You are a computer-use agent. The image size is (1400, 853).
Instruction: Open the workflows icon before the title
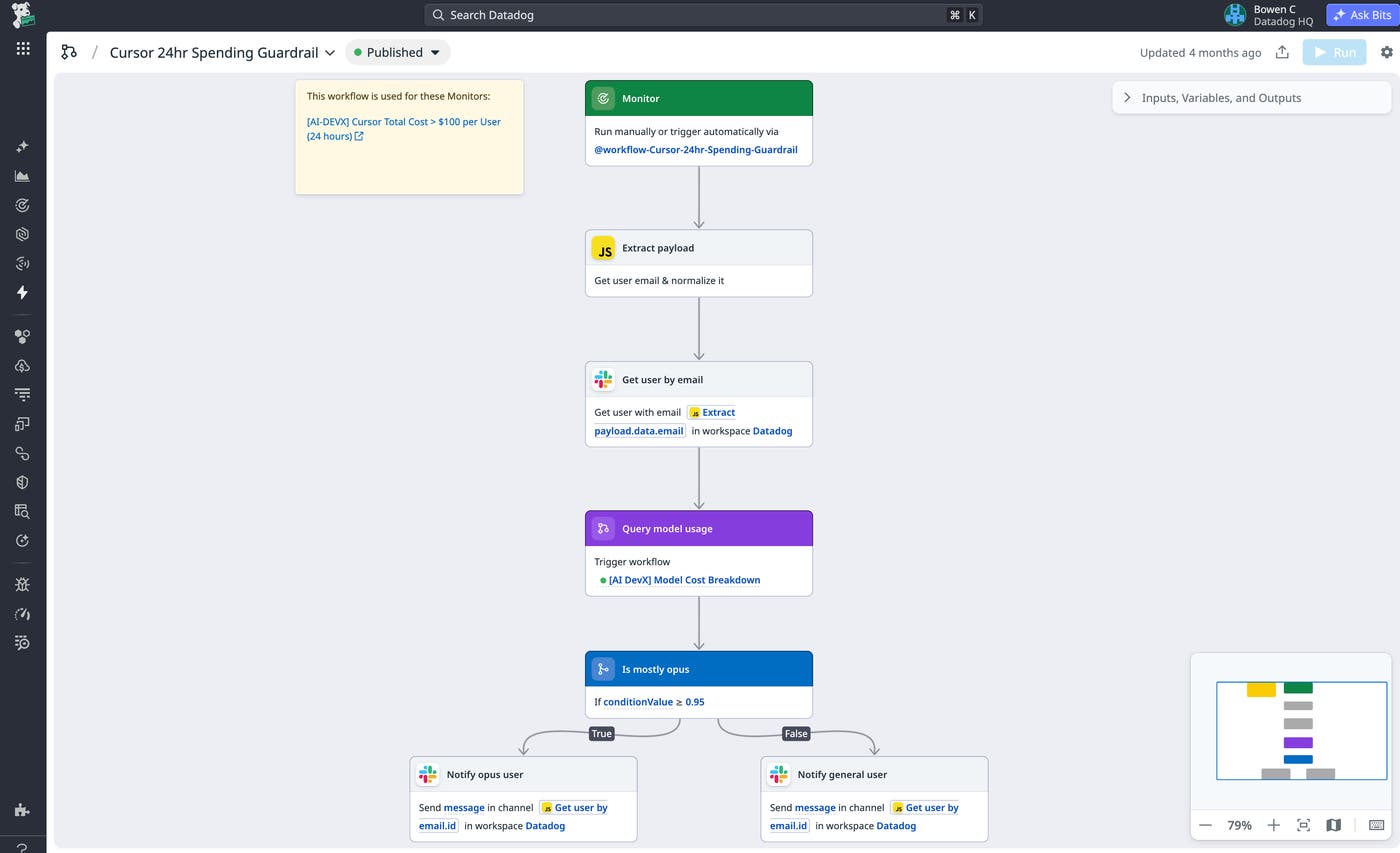tap(69, 52)
